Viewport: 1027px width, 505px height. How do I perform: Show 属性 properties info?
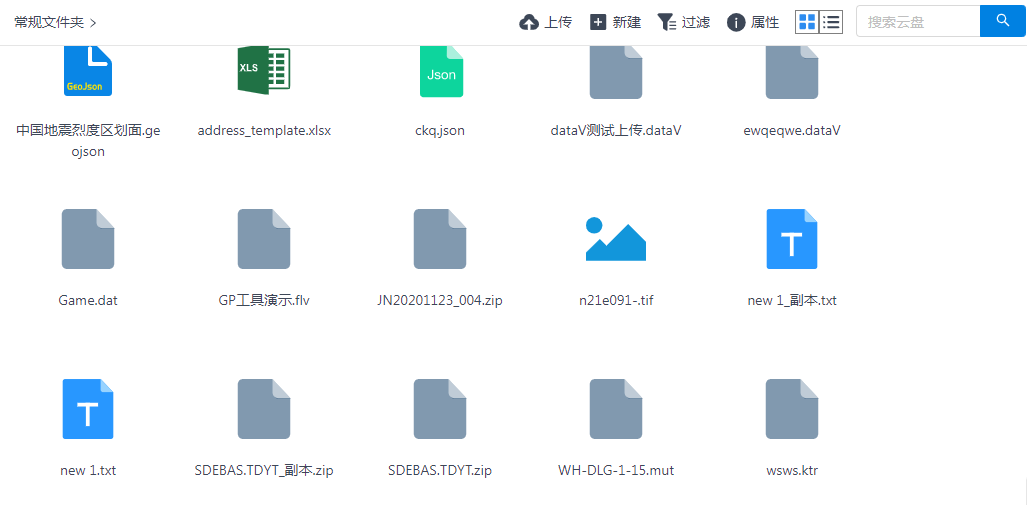[753, 22]
